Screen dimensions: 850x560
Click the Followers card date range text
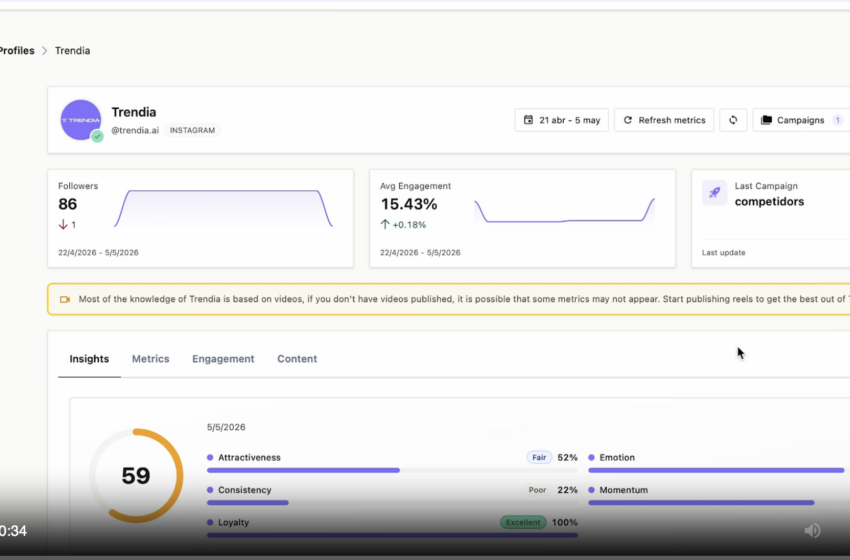coord(98,253)
